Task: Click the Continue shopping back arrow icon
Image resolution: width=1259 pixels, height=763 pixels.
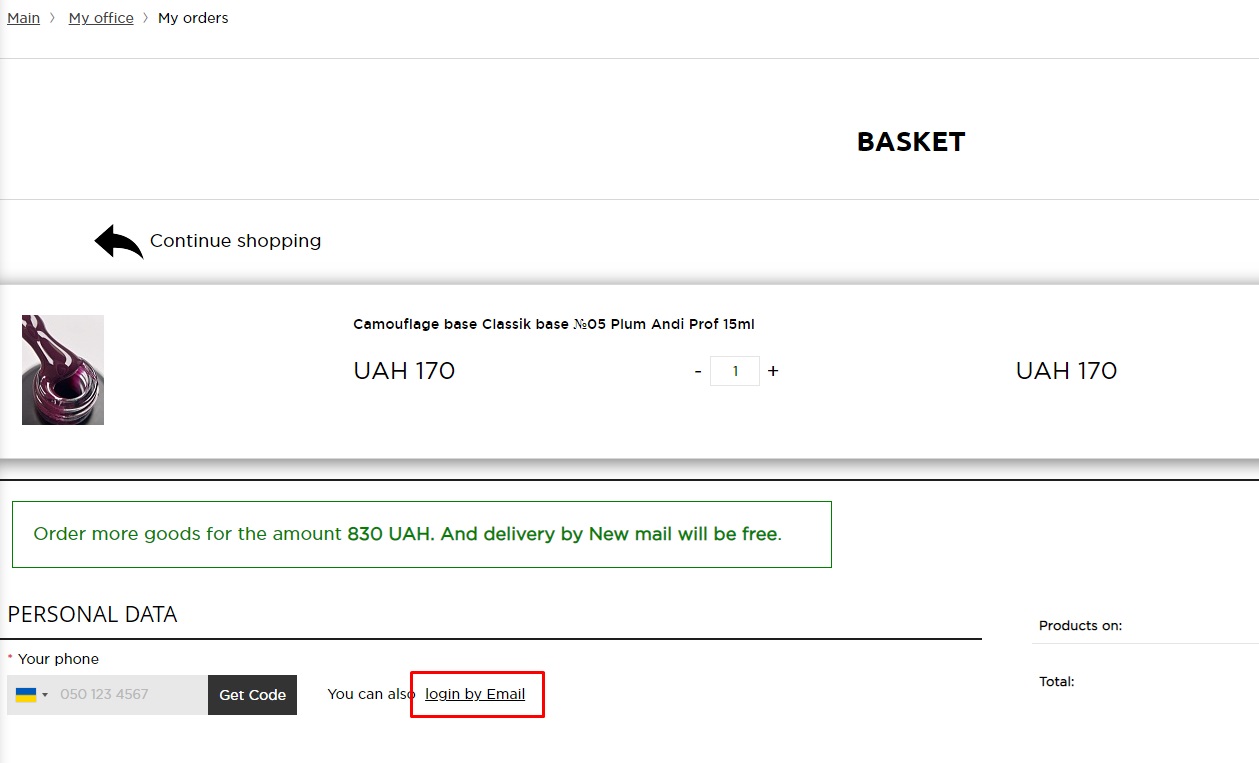Action: point(117,241)
